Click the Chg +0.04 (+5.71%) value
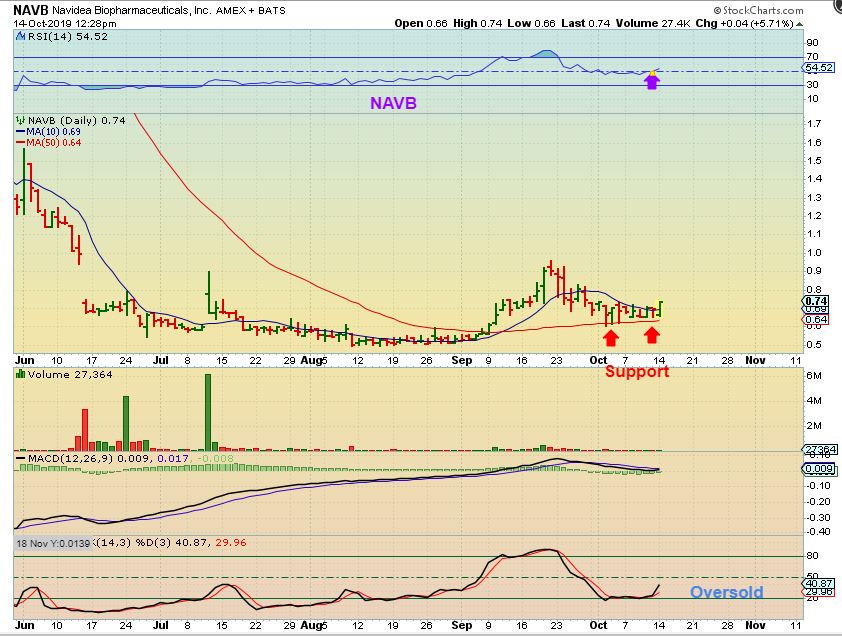 tap(744, 24)
